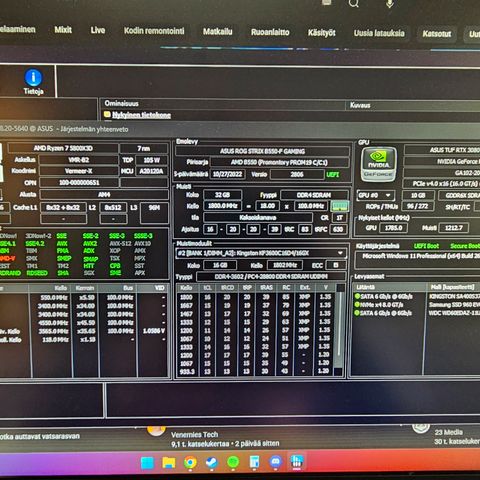Click the blue Tietoja info icon
The height and width of the screenshot is (480, 480).
[x=33, y=77]
